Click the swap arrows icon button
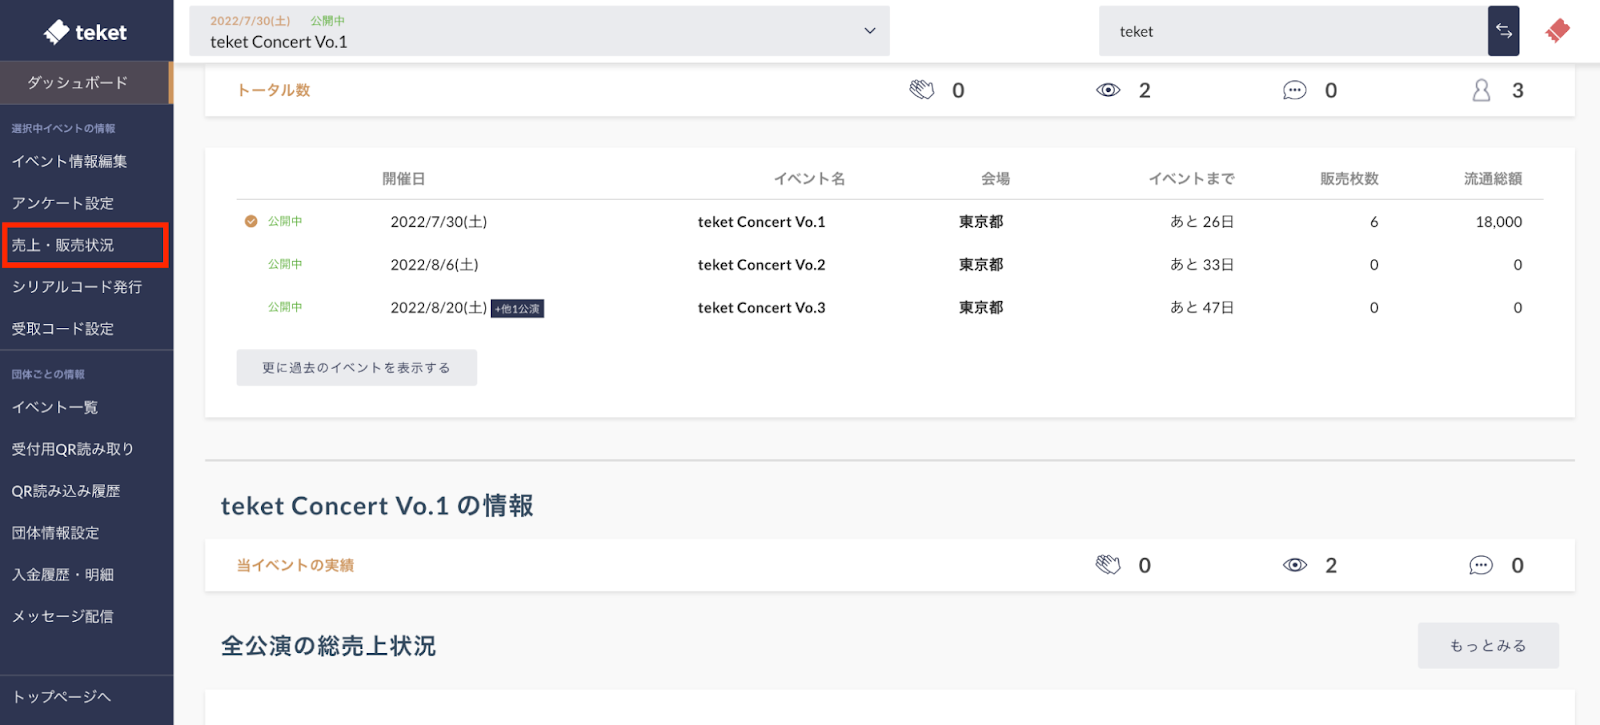 click(x=1503, y=31)
